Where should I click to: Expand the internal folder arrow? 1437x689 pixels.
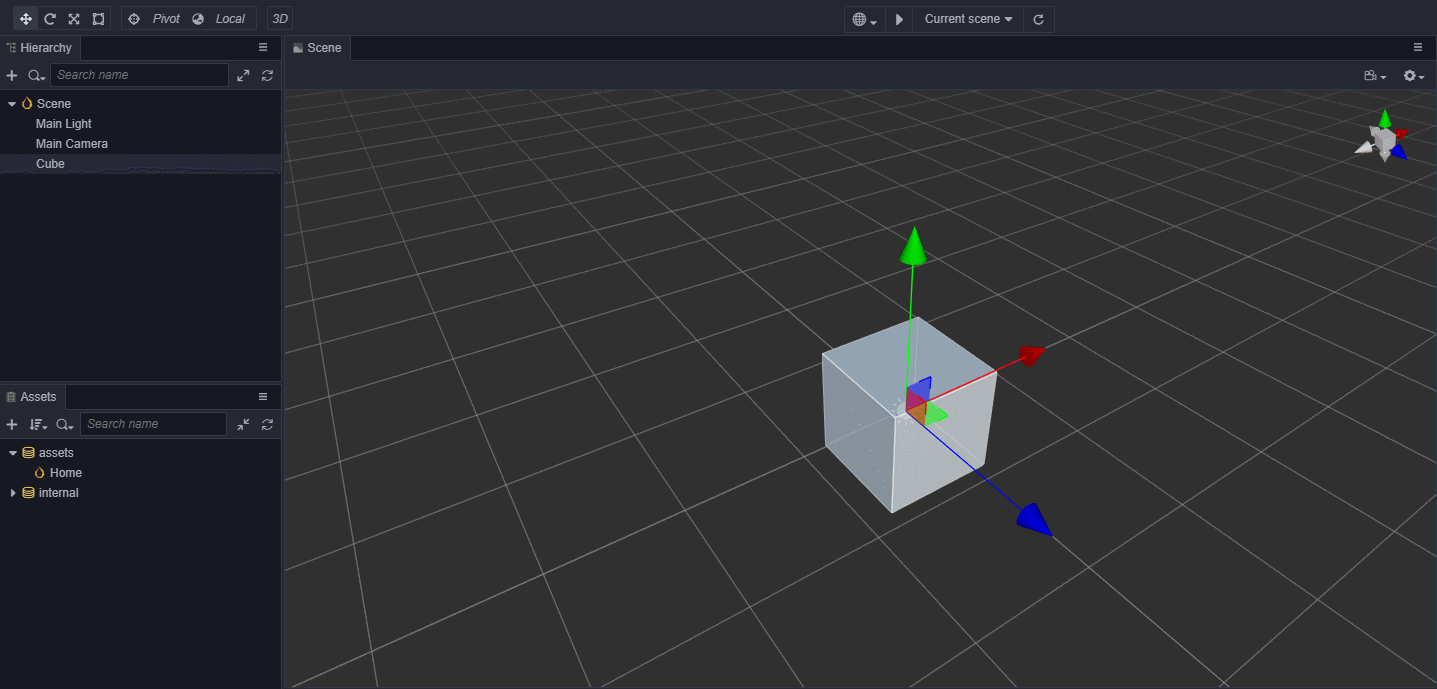(x=13, y=493)
